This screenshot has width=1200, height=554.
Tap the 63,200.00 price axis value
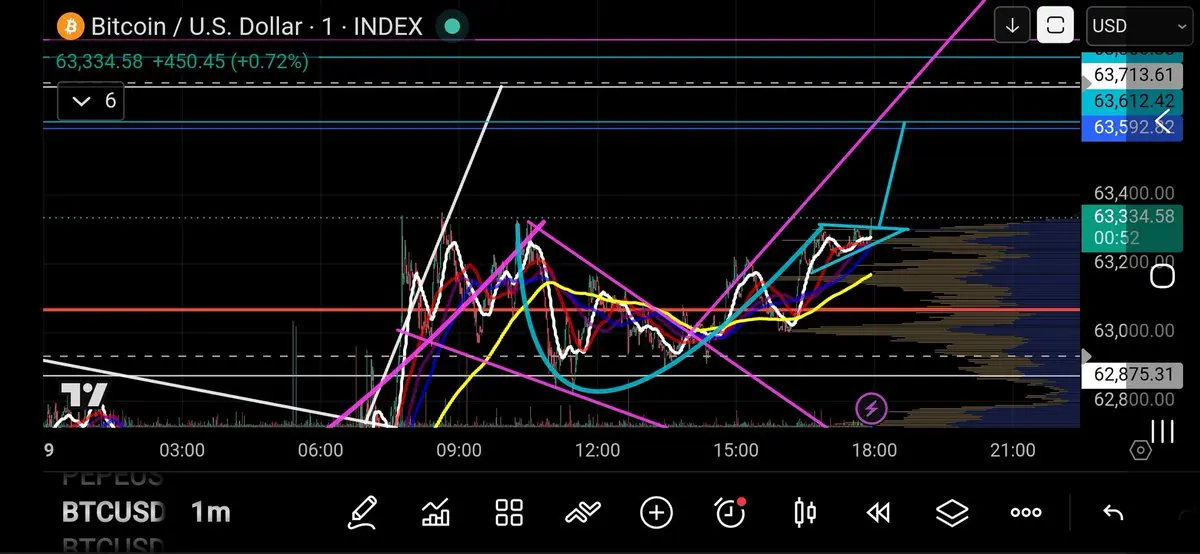click(x=1134, y=262)
